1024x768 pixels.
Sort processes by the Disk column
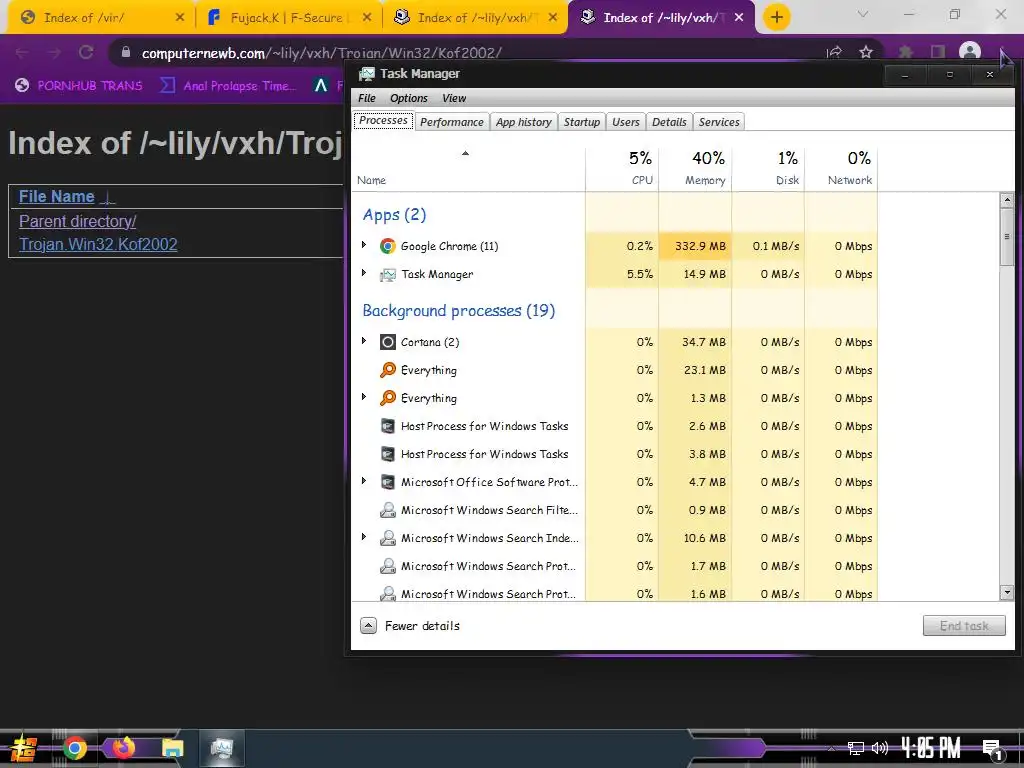(768, 168)
